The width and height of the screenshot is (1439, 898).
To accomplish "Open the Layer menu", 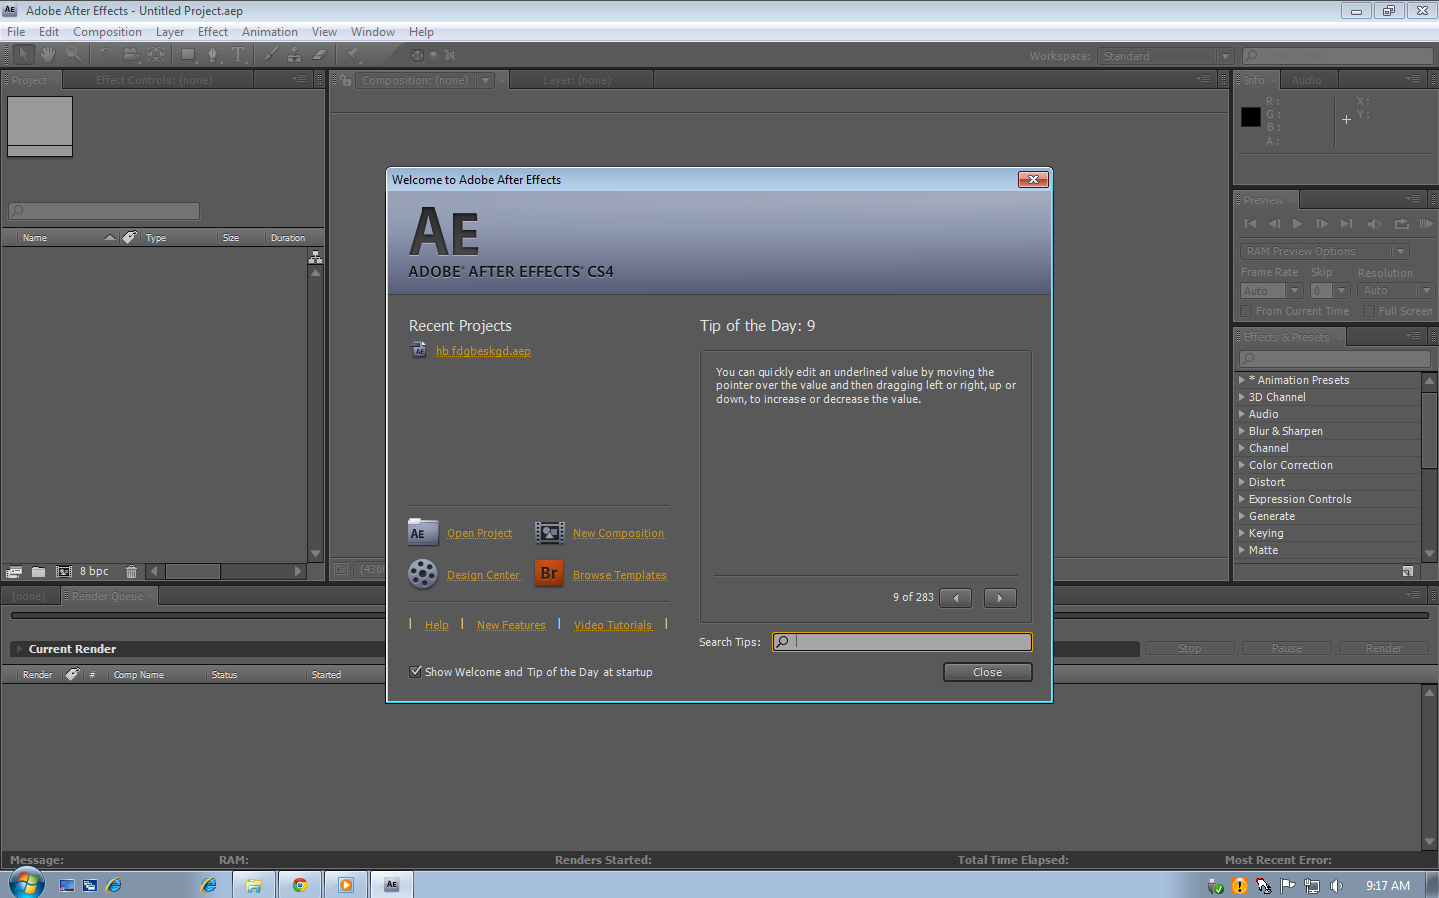I will click(170, 32).
